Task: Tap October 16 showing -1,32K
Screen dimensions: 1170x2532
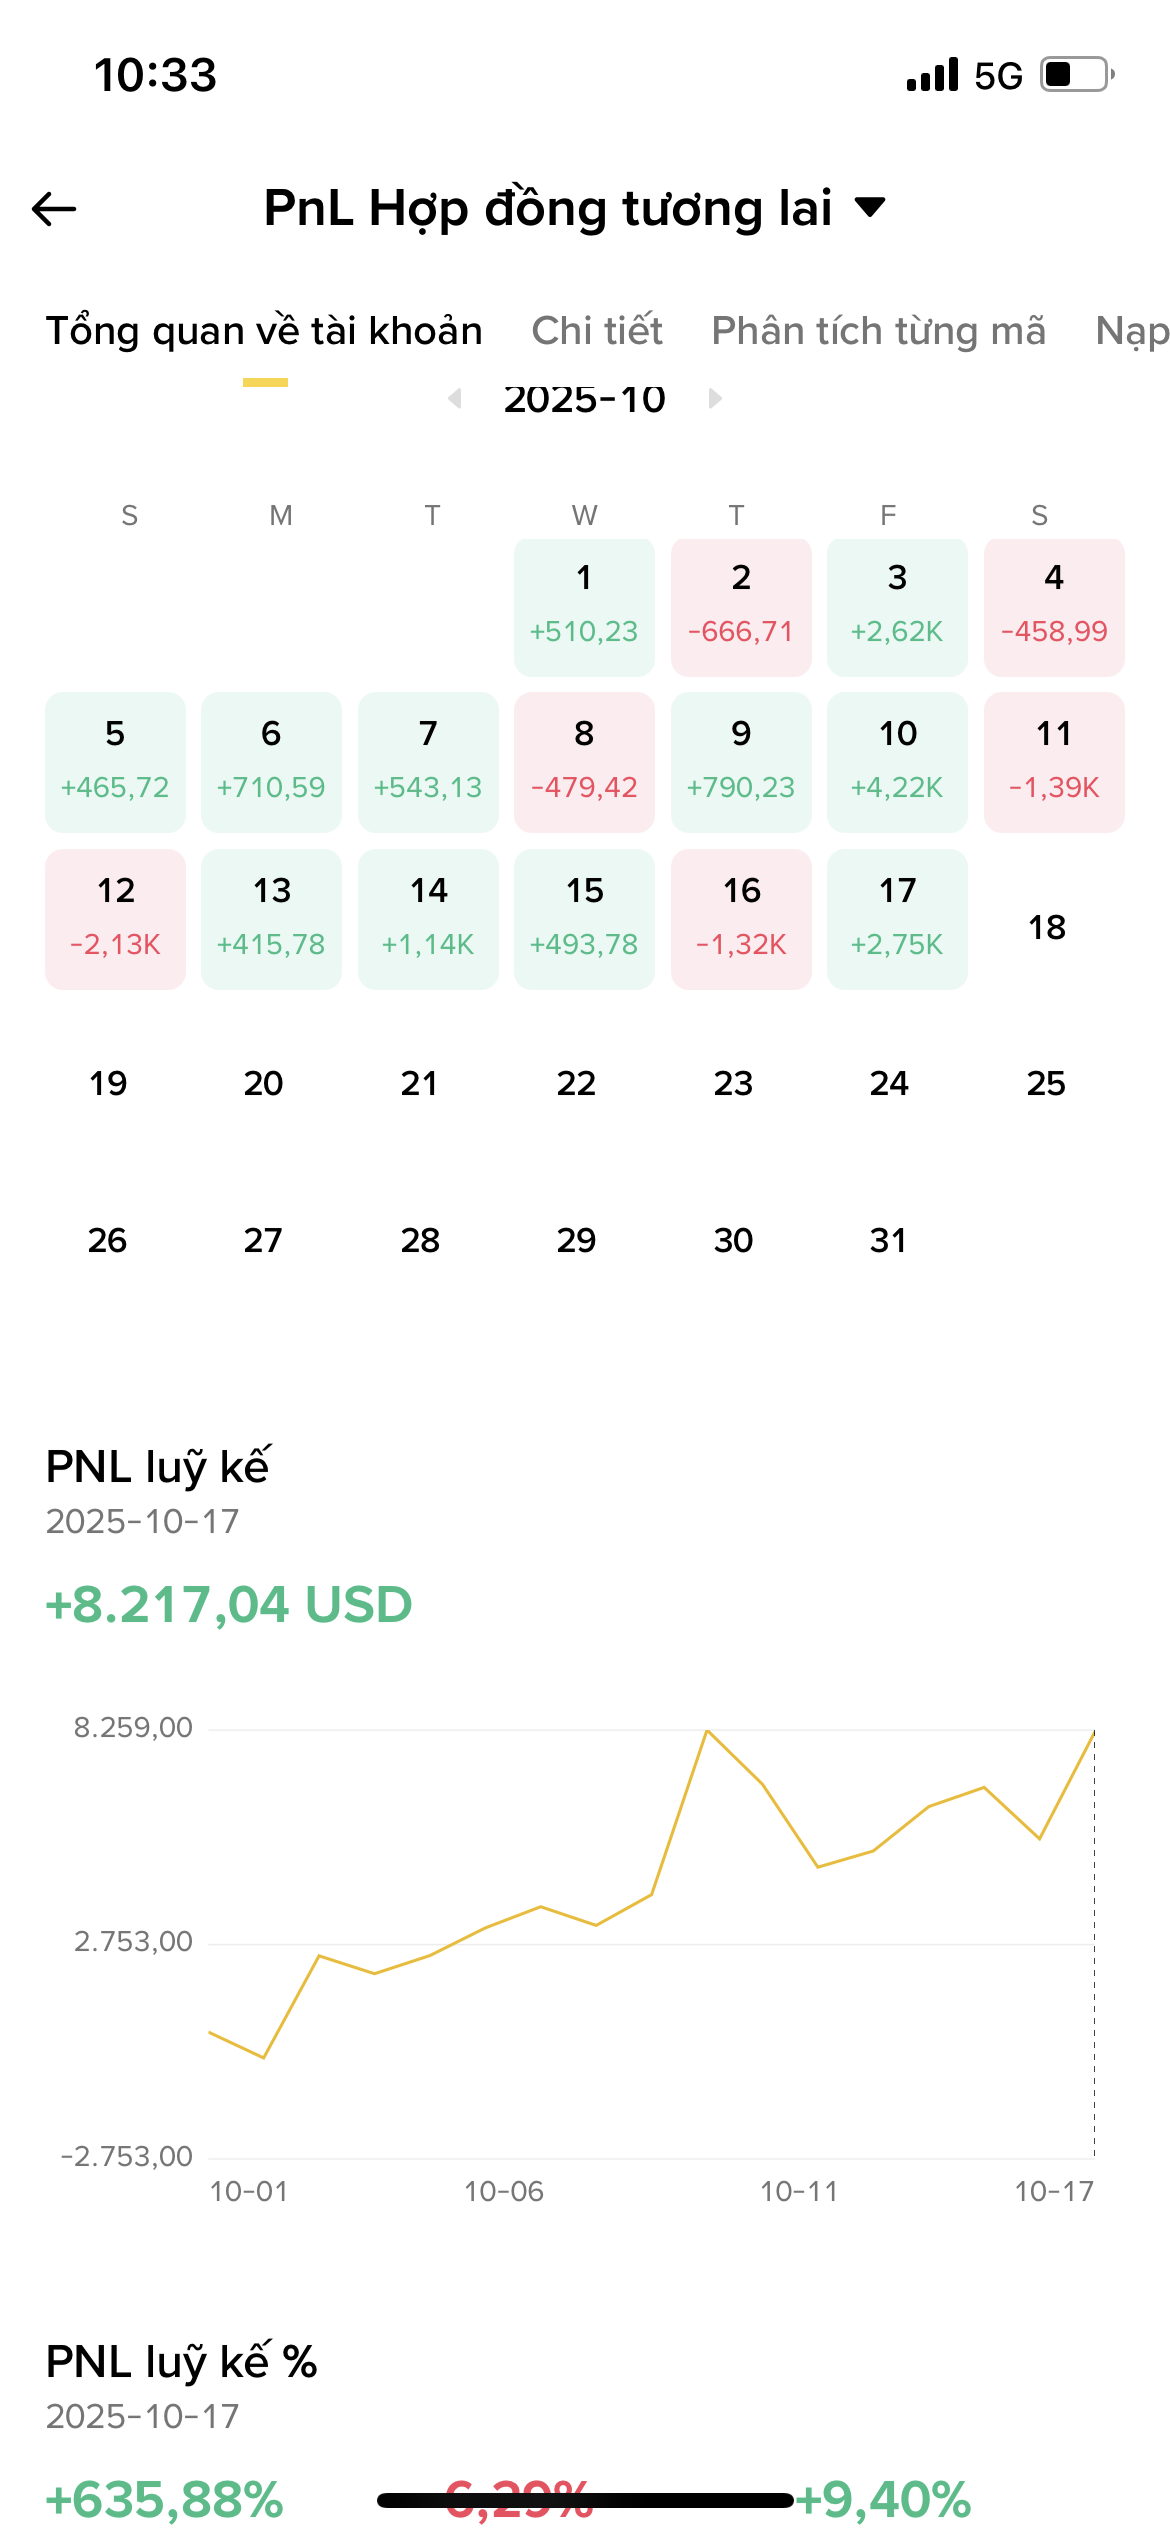Action: coord(741,919)
